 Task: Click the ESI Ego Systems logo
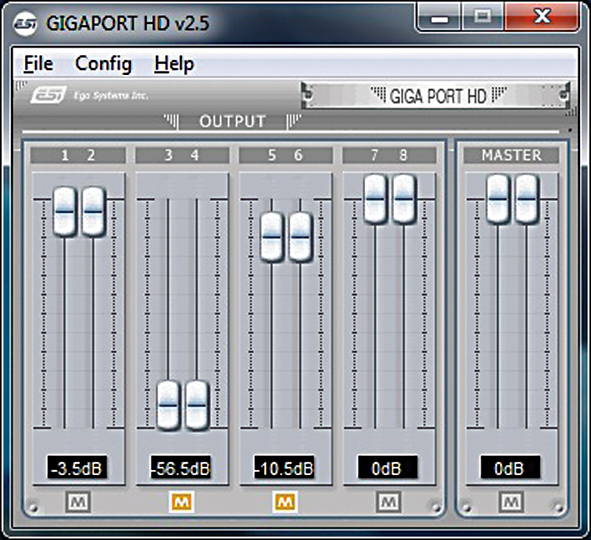tap(89, 95)
